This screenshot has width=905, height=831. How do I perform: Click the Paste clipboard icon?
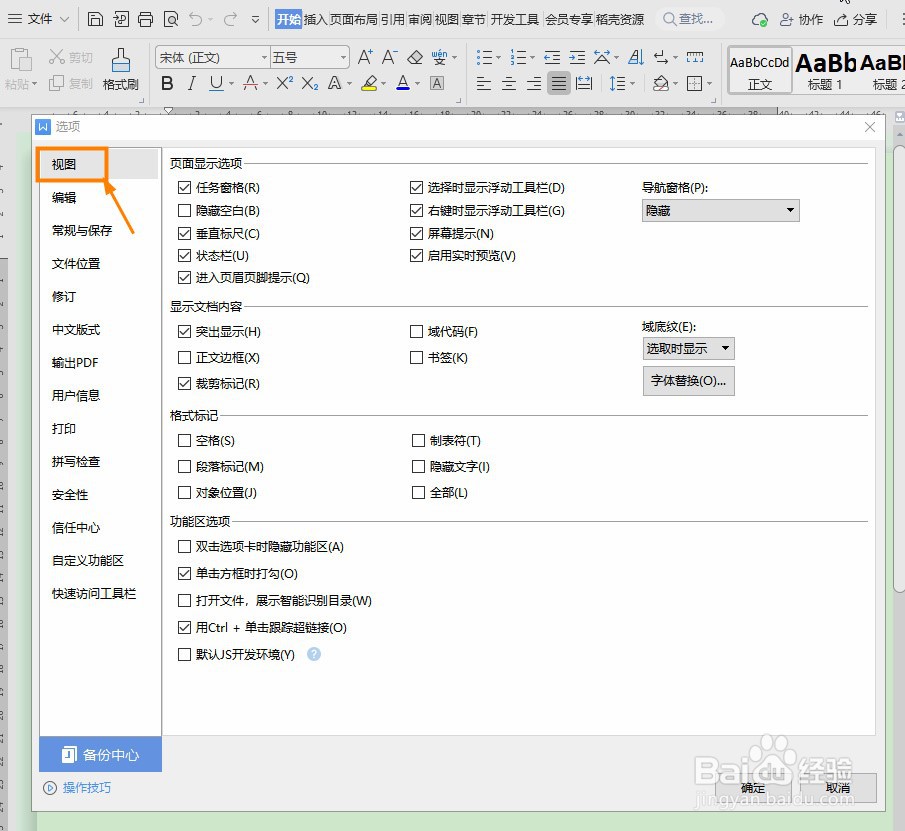point(21,59)
